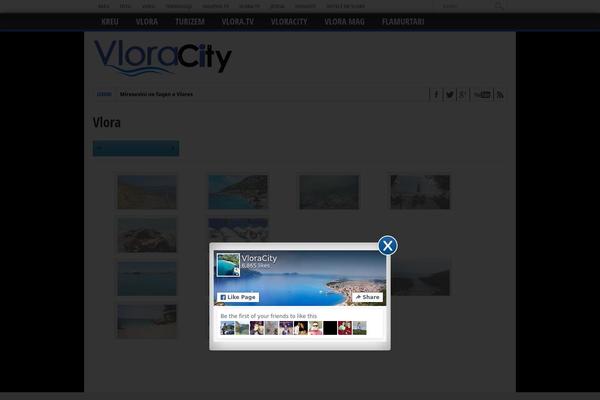Open the VLORA.TV menu item
Viewport: 600px width, 400px height.
(238, 21)
